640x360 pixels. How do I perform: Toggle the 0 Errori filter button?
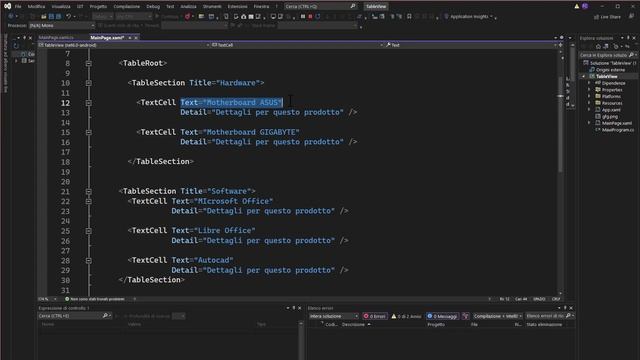pyautogui.click(x=374, y=316)
